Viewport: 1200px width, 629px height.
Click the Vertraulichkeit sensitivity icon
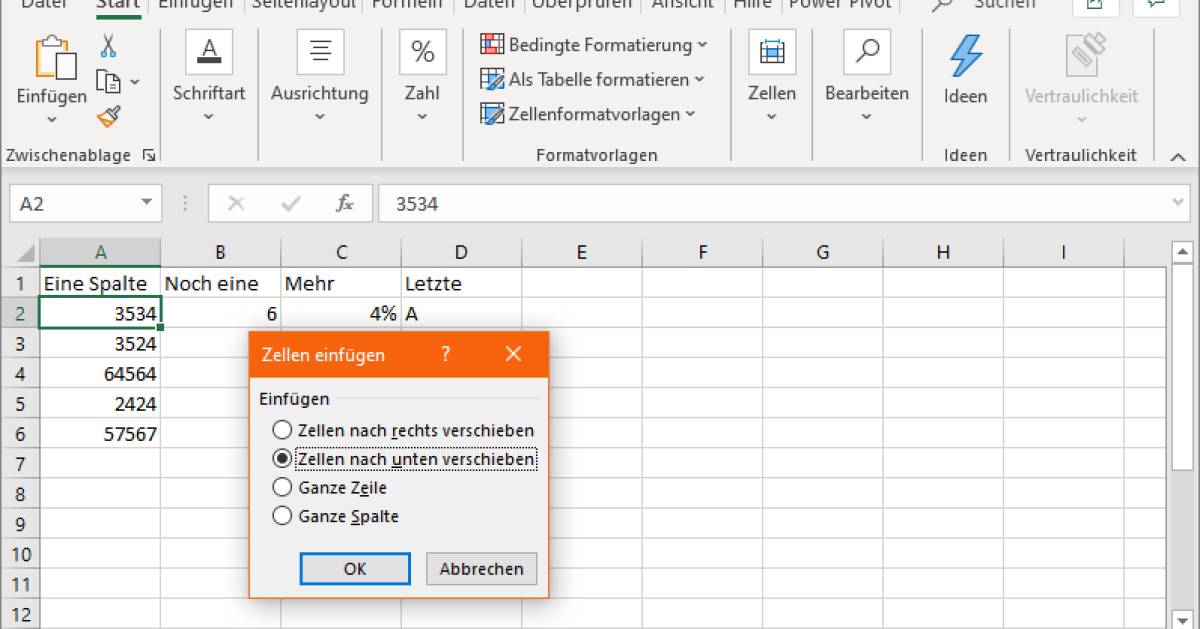(x=1083, y=55)
